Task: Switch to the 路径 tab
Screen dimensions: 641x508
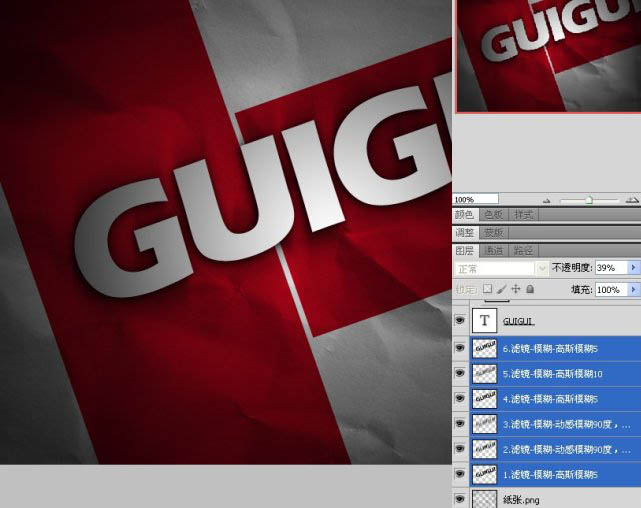Action: coord(523,251)
